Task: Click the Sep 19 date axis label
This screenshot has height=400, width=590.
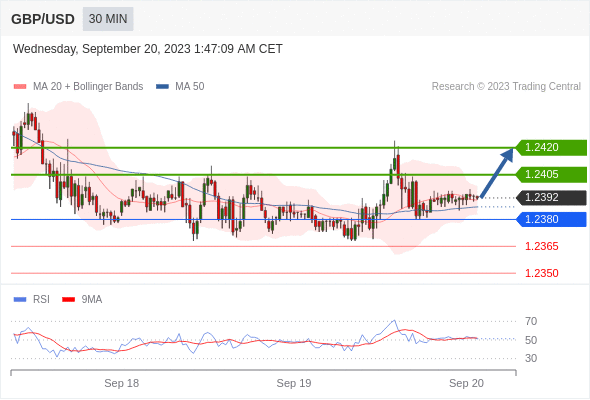Action: tap(294, 383)
